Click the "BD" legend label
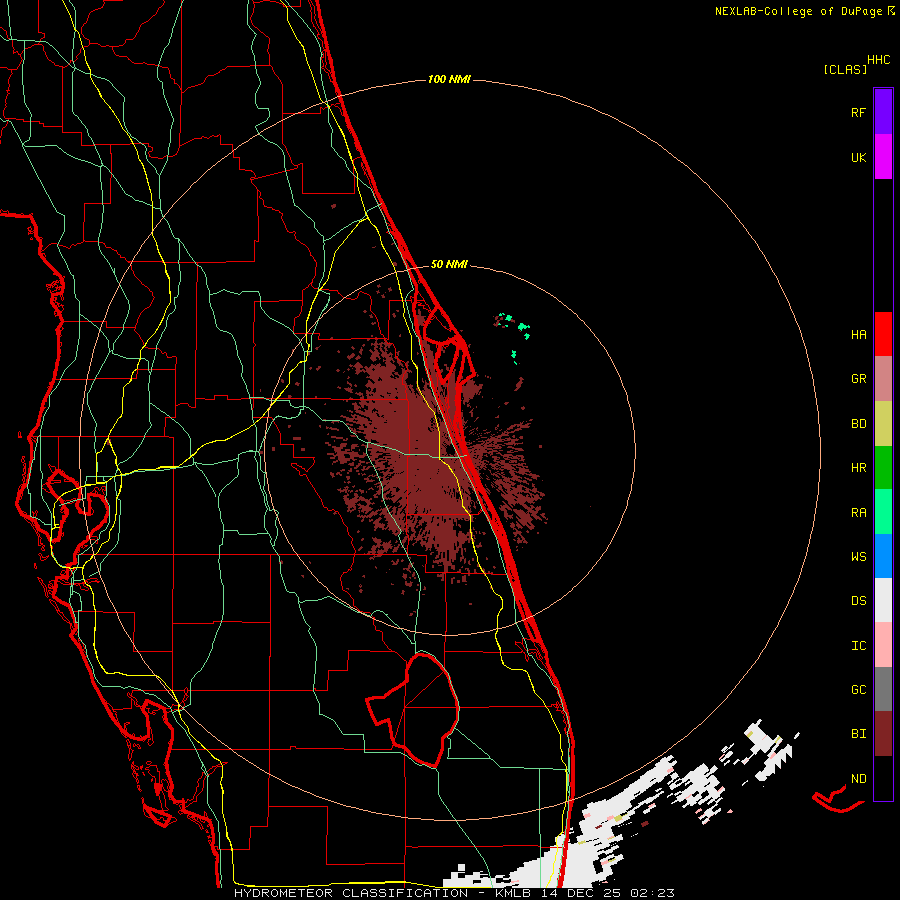The image size is (900, 900). tap(858, 424)
